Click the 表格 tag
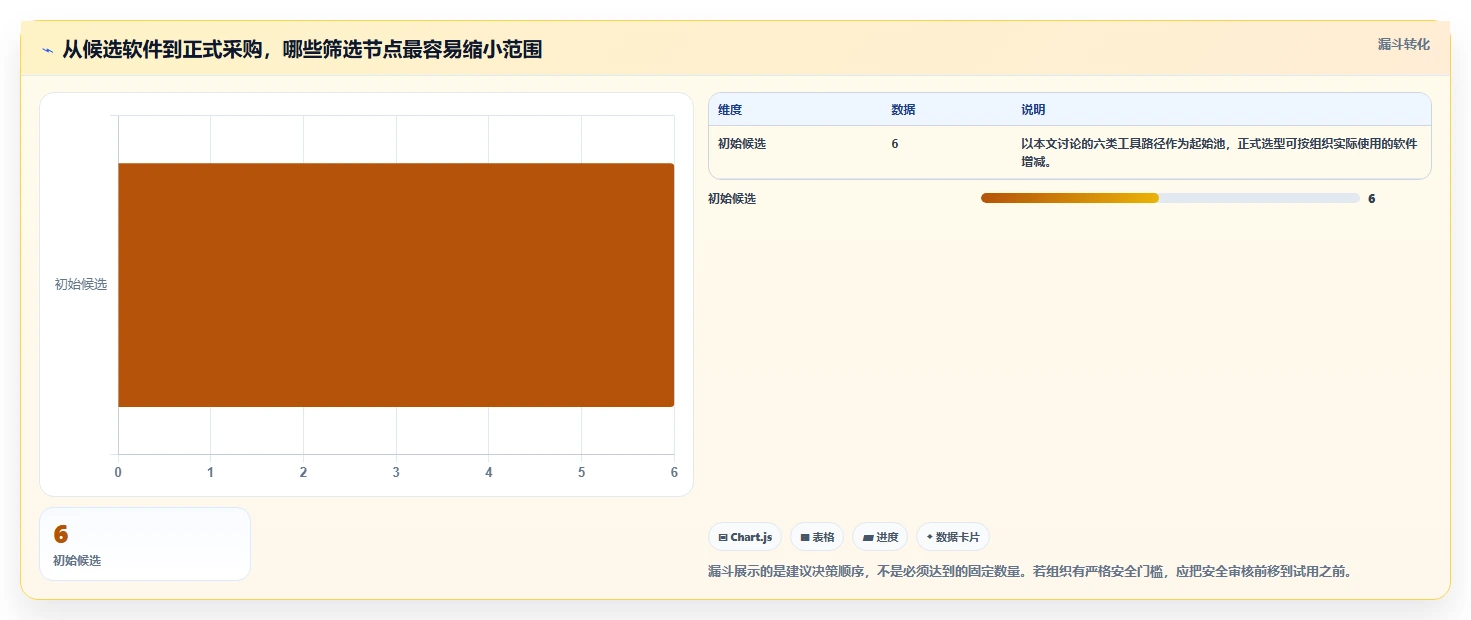Image resolution: width=1471 pixels, height=620 pixels. pos(817,537)
